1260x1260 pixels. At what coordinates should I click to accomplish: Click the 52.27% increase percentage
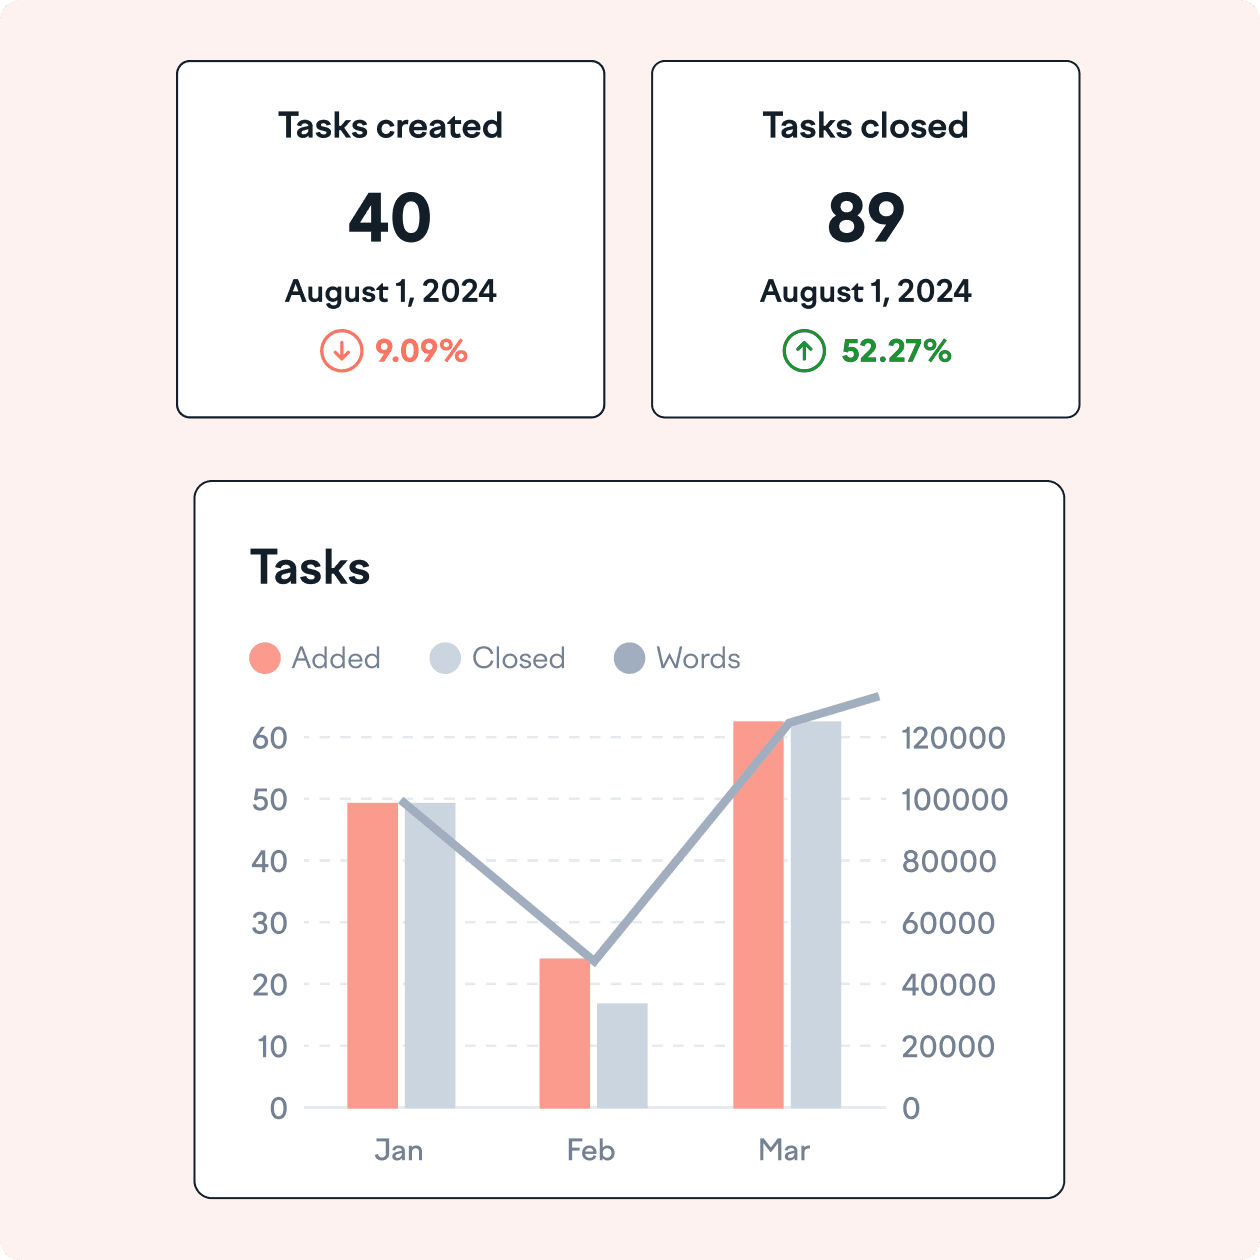(x=896, y=351)
